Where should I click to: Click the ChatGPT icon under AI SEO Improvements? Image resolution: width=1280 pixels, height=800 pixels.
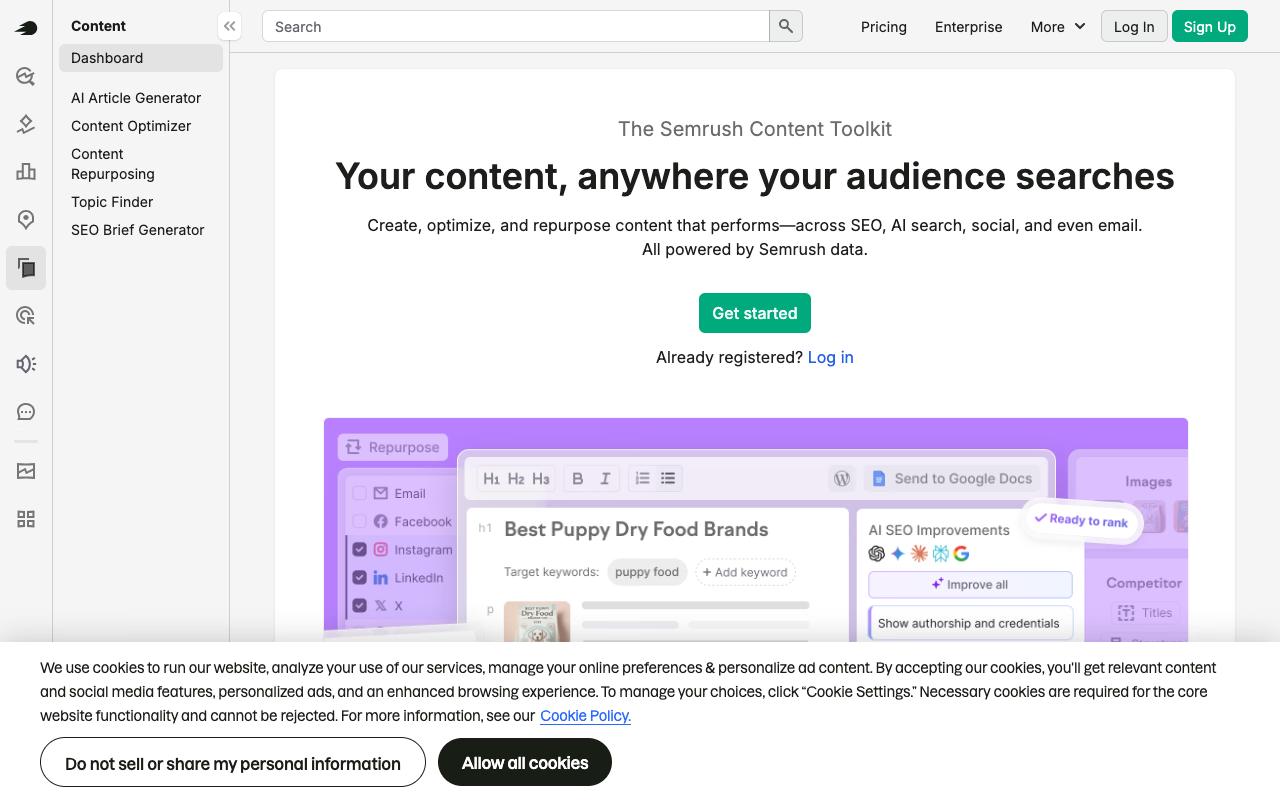click(x=877, y=553)
